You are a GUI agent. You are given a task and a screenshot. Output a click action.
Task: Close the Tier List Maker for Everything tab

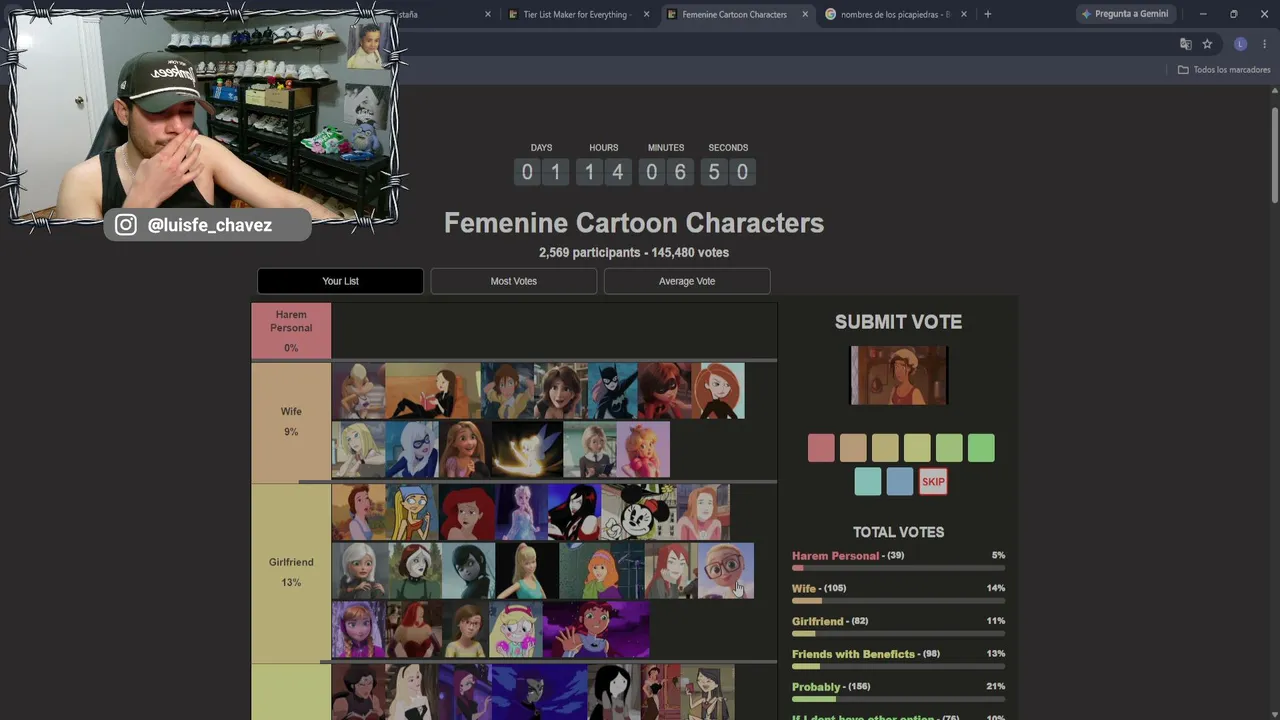coord(647,14)
